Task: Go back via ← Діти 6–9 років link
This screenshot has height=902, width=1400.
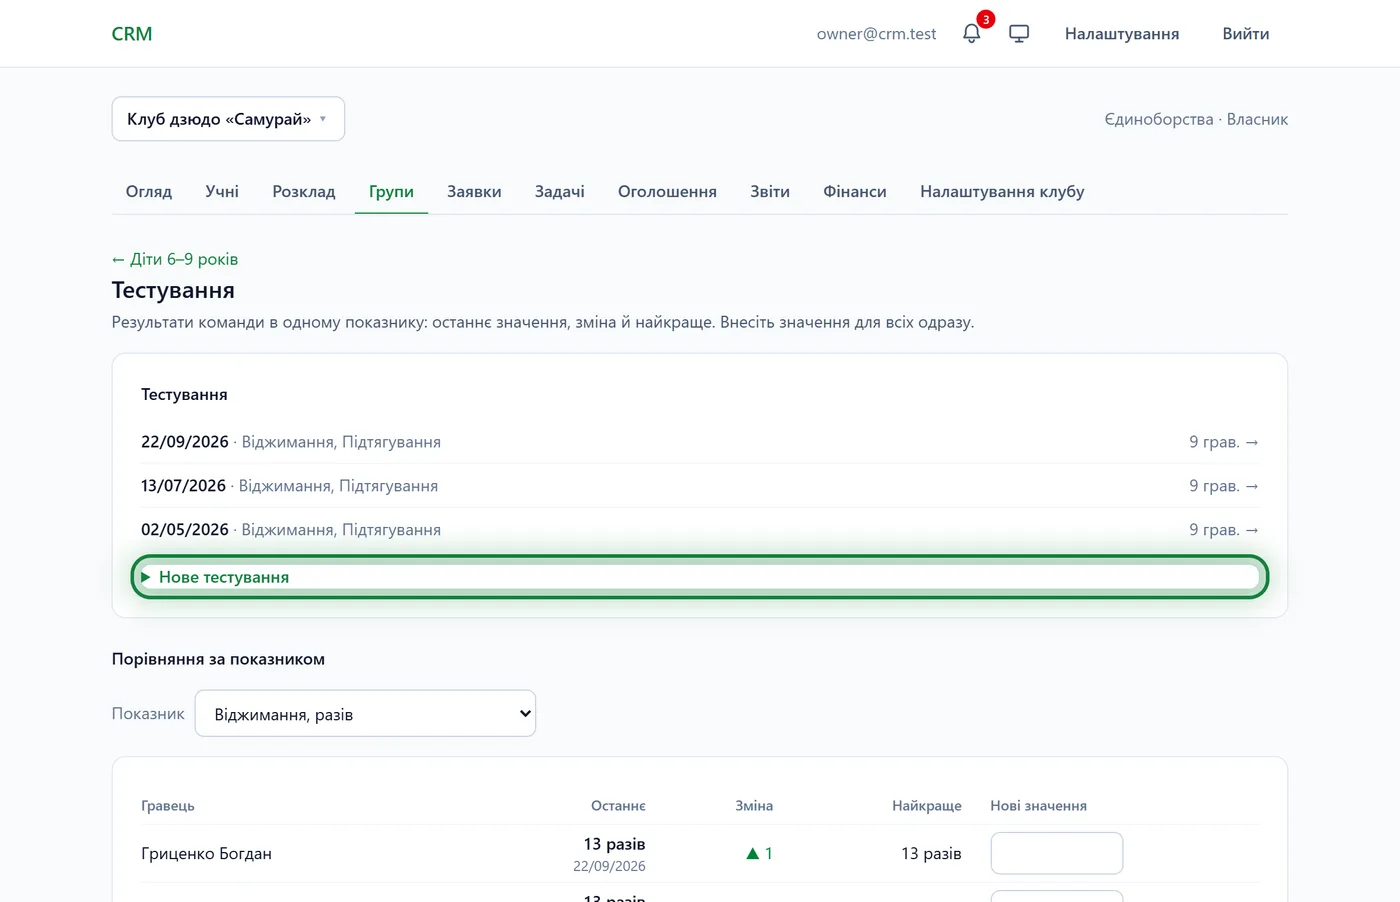Action: pyautogui.click(x=175, y=259)
